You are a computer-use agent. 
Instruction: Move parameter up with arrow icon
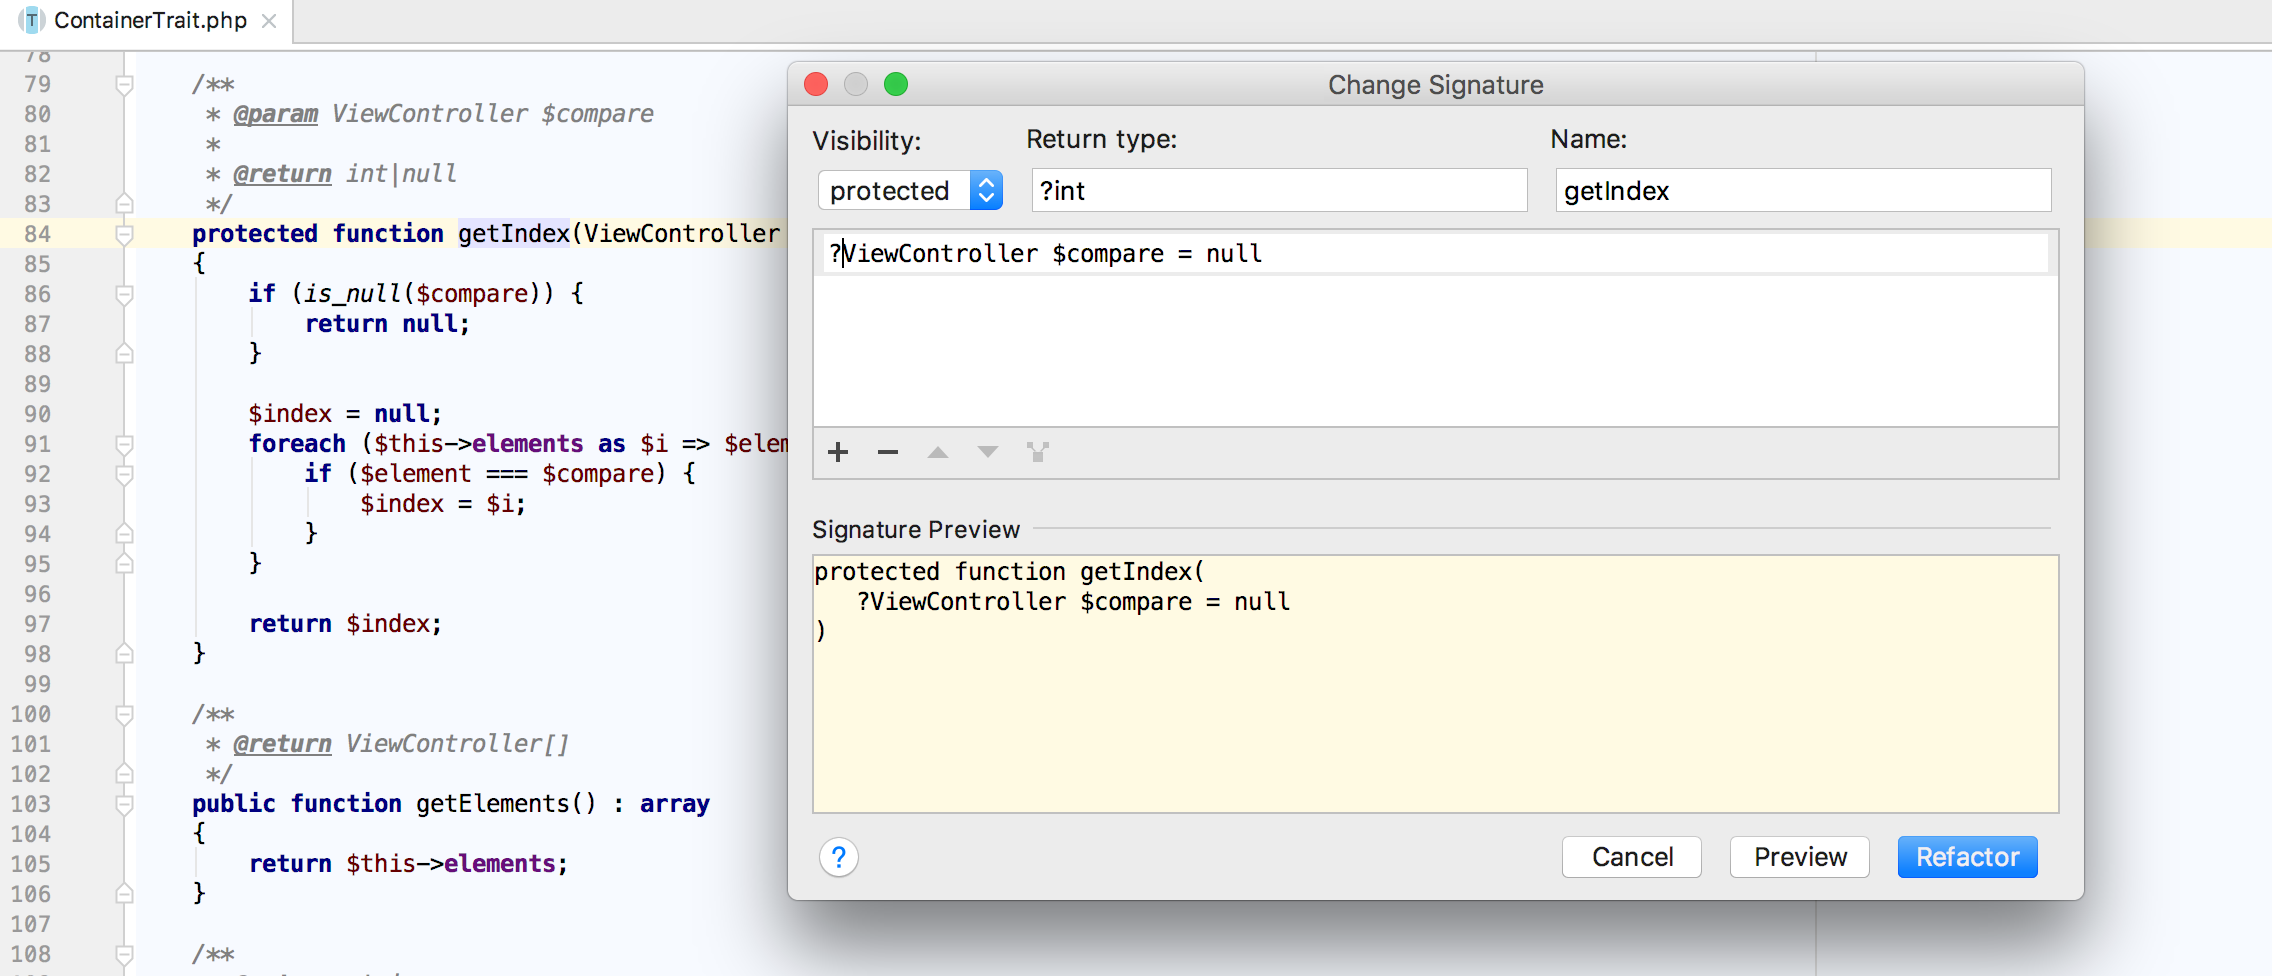(x=937, y=453)
